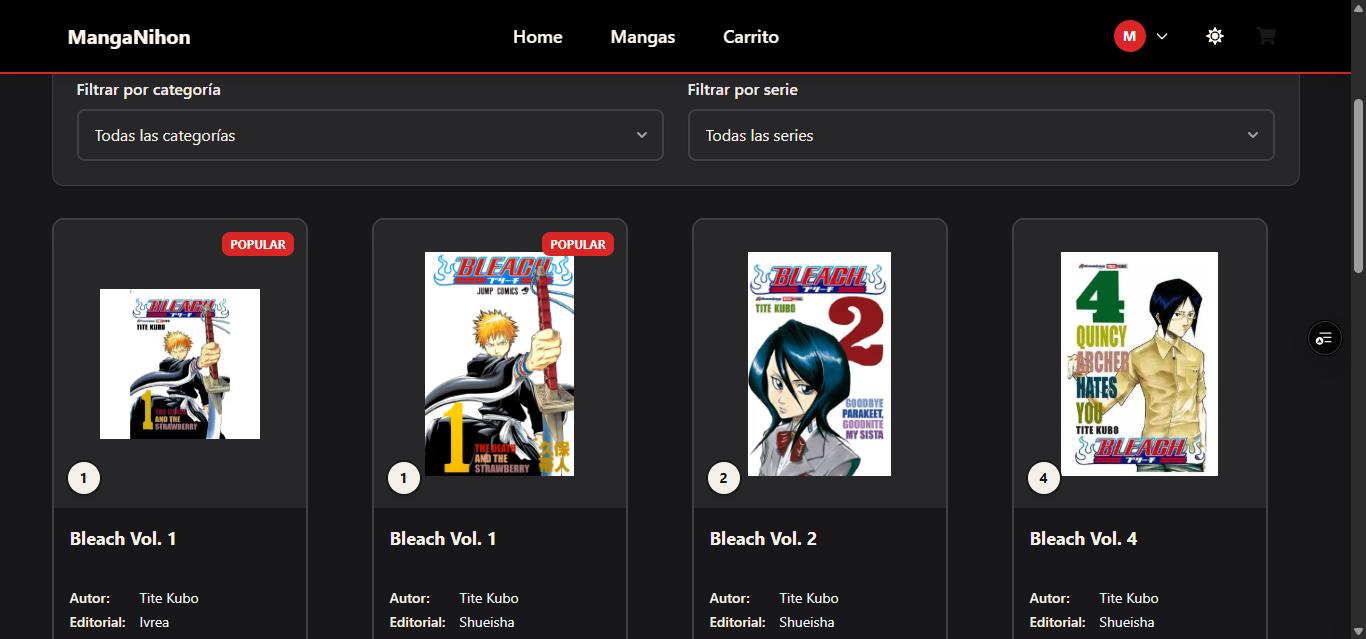Click the Filtrar por categoría label
This screenshot has height=639, width=1366.
tap(149, 90)
